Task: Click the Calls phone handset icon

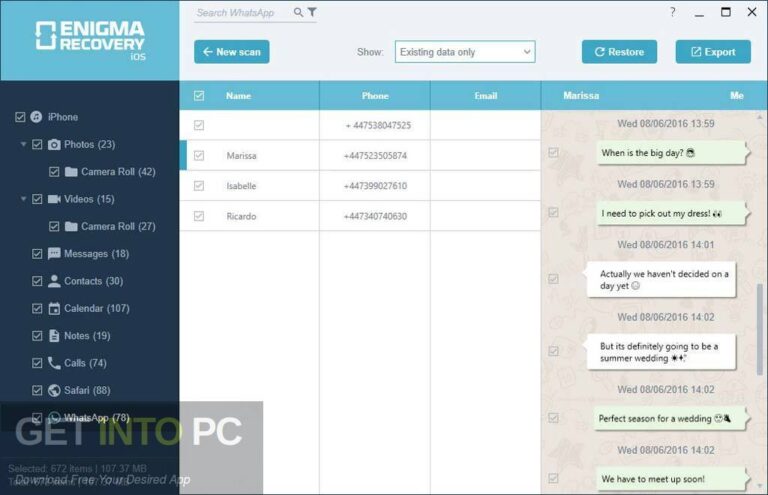Action: (54, 363)
